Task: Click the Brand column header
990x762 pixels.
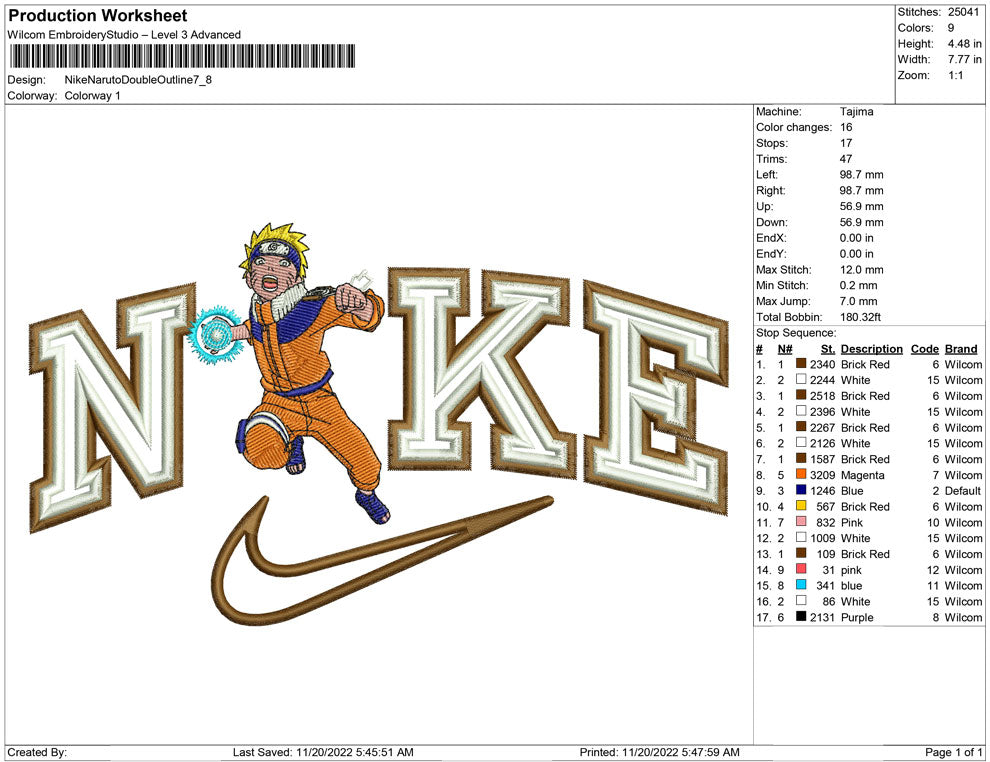Action: pos(961,349)
